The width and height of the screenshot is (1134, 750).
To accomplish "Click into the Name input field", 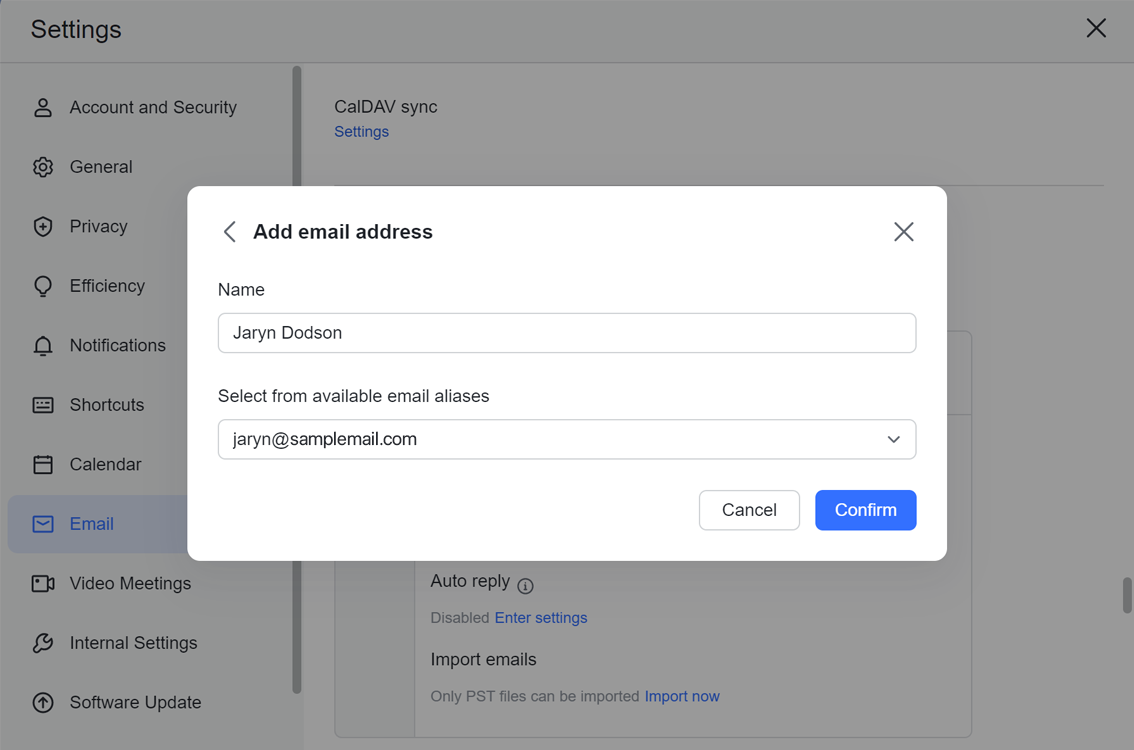I will (x=566, y=333).
